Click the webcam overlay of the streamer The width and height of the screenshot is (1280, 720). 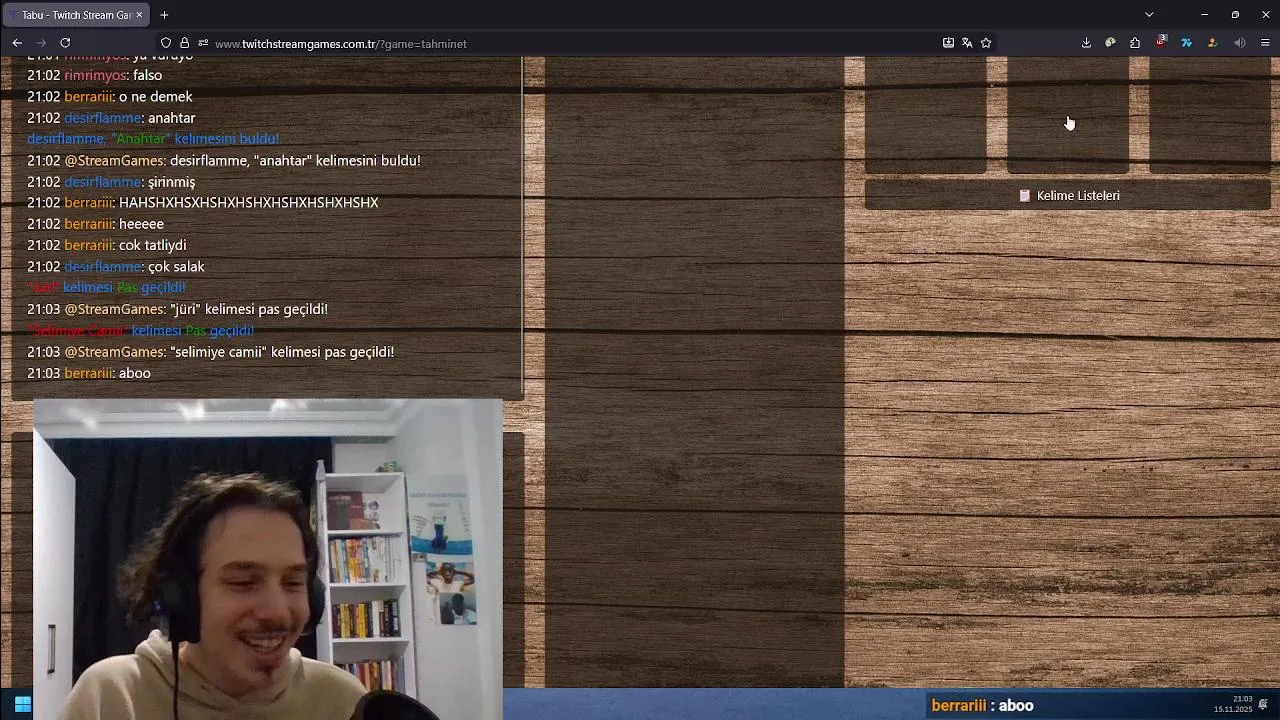268,559
